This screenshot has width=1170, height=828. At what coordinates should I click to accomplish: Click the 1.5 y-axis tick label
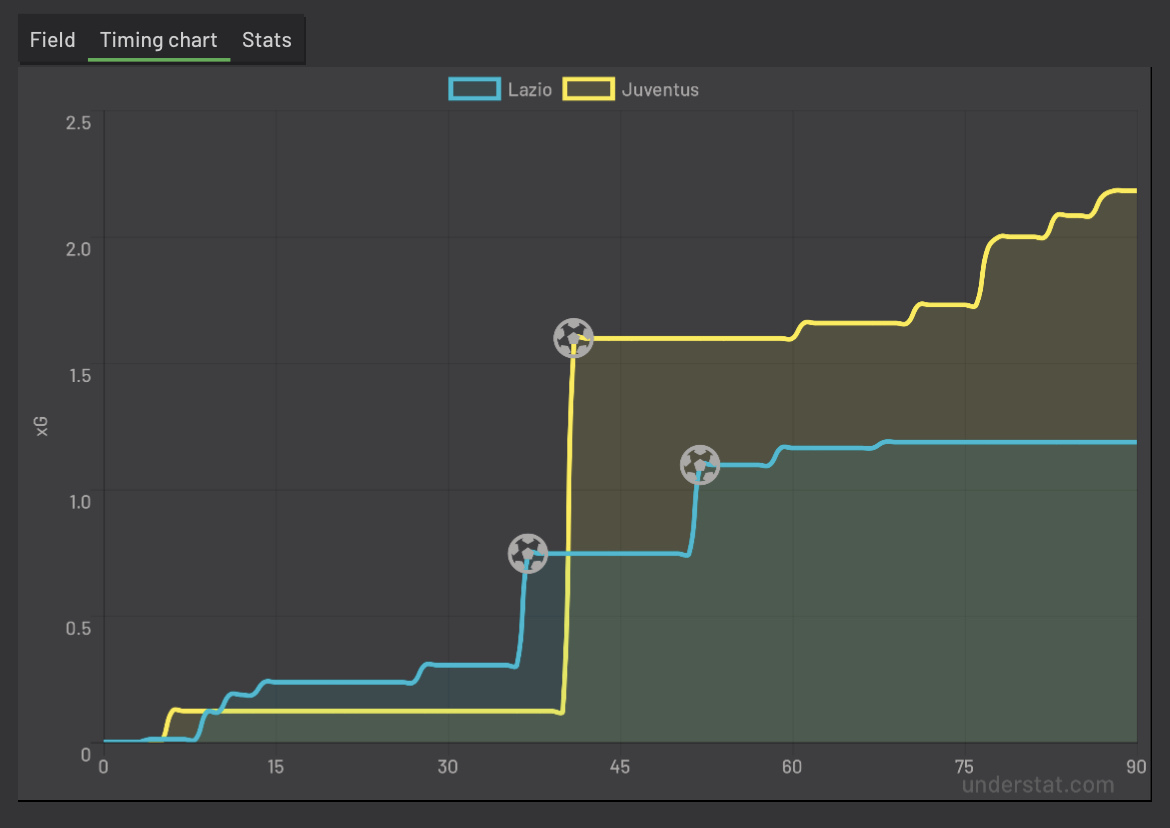(x=80, y=375)
